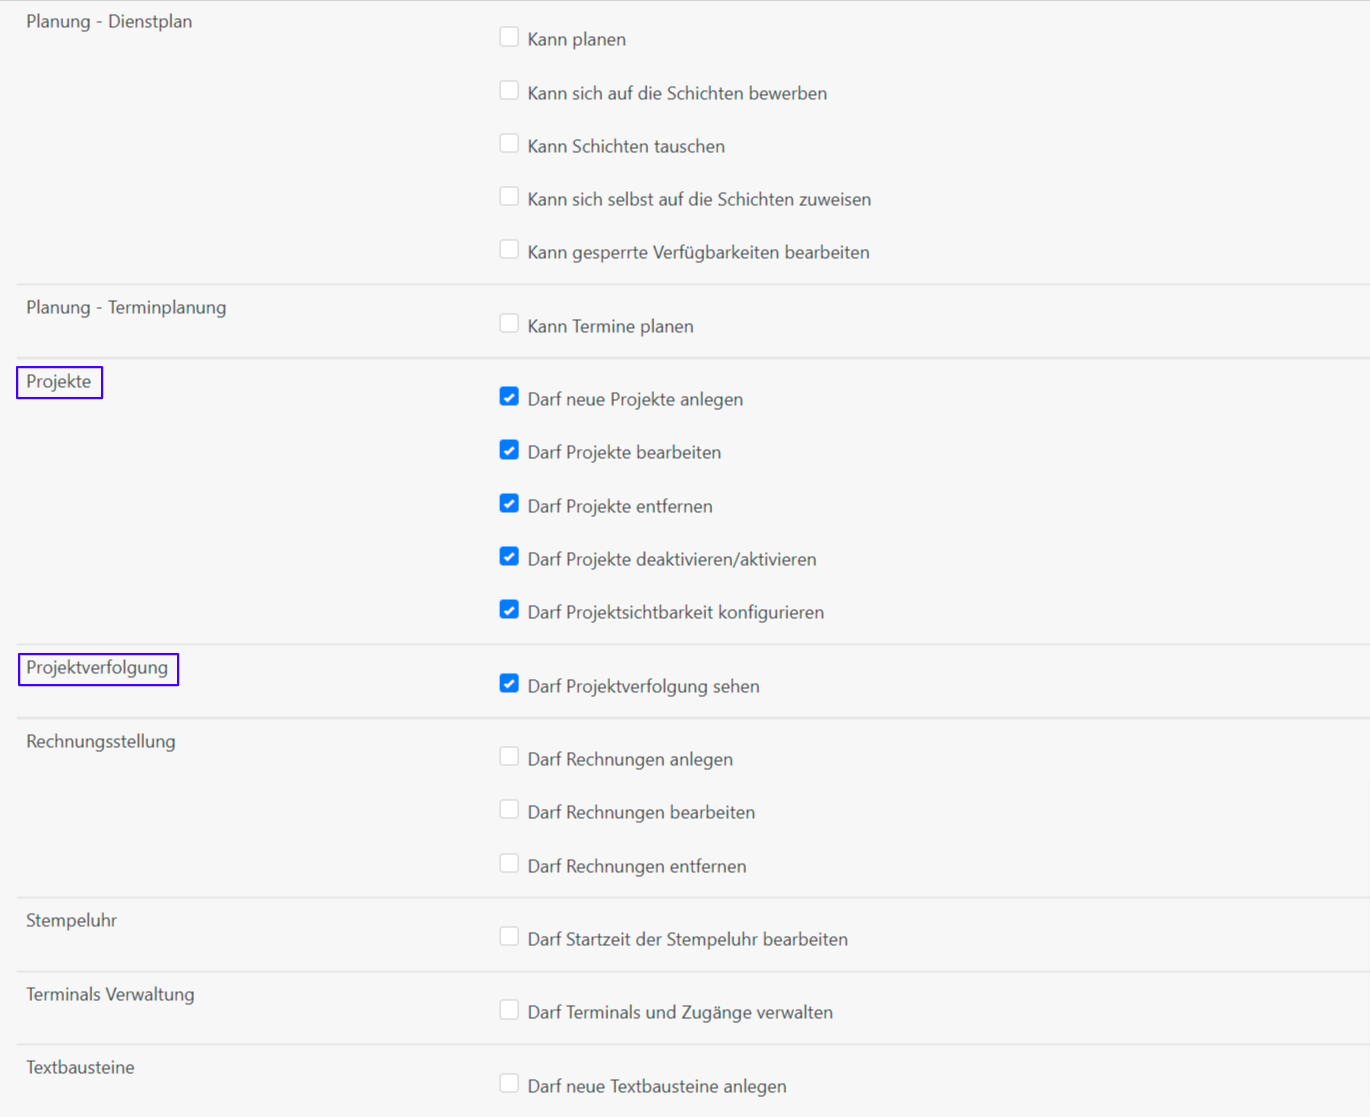Enable 'Darf neue Textbausteine anlegen'

pyautogui.click(x=509, y=1084)
